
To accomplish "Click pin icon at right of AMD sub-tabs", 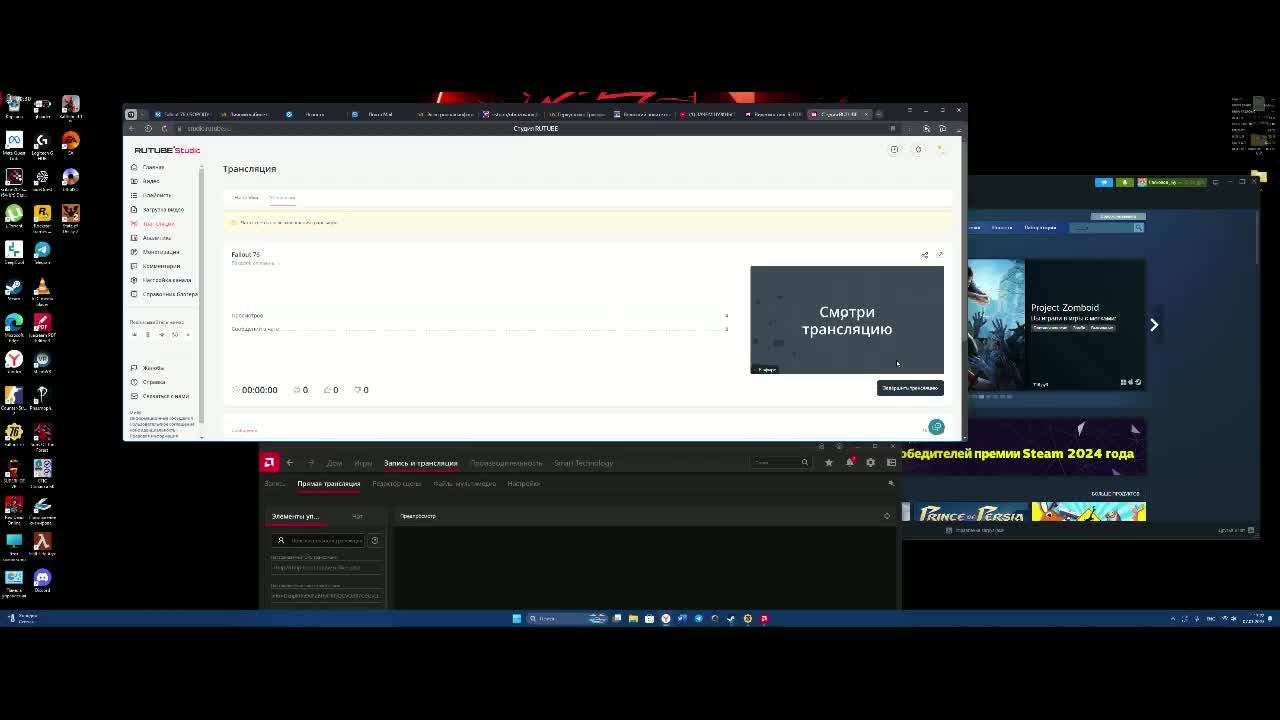I will click(890, 484).
